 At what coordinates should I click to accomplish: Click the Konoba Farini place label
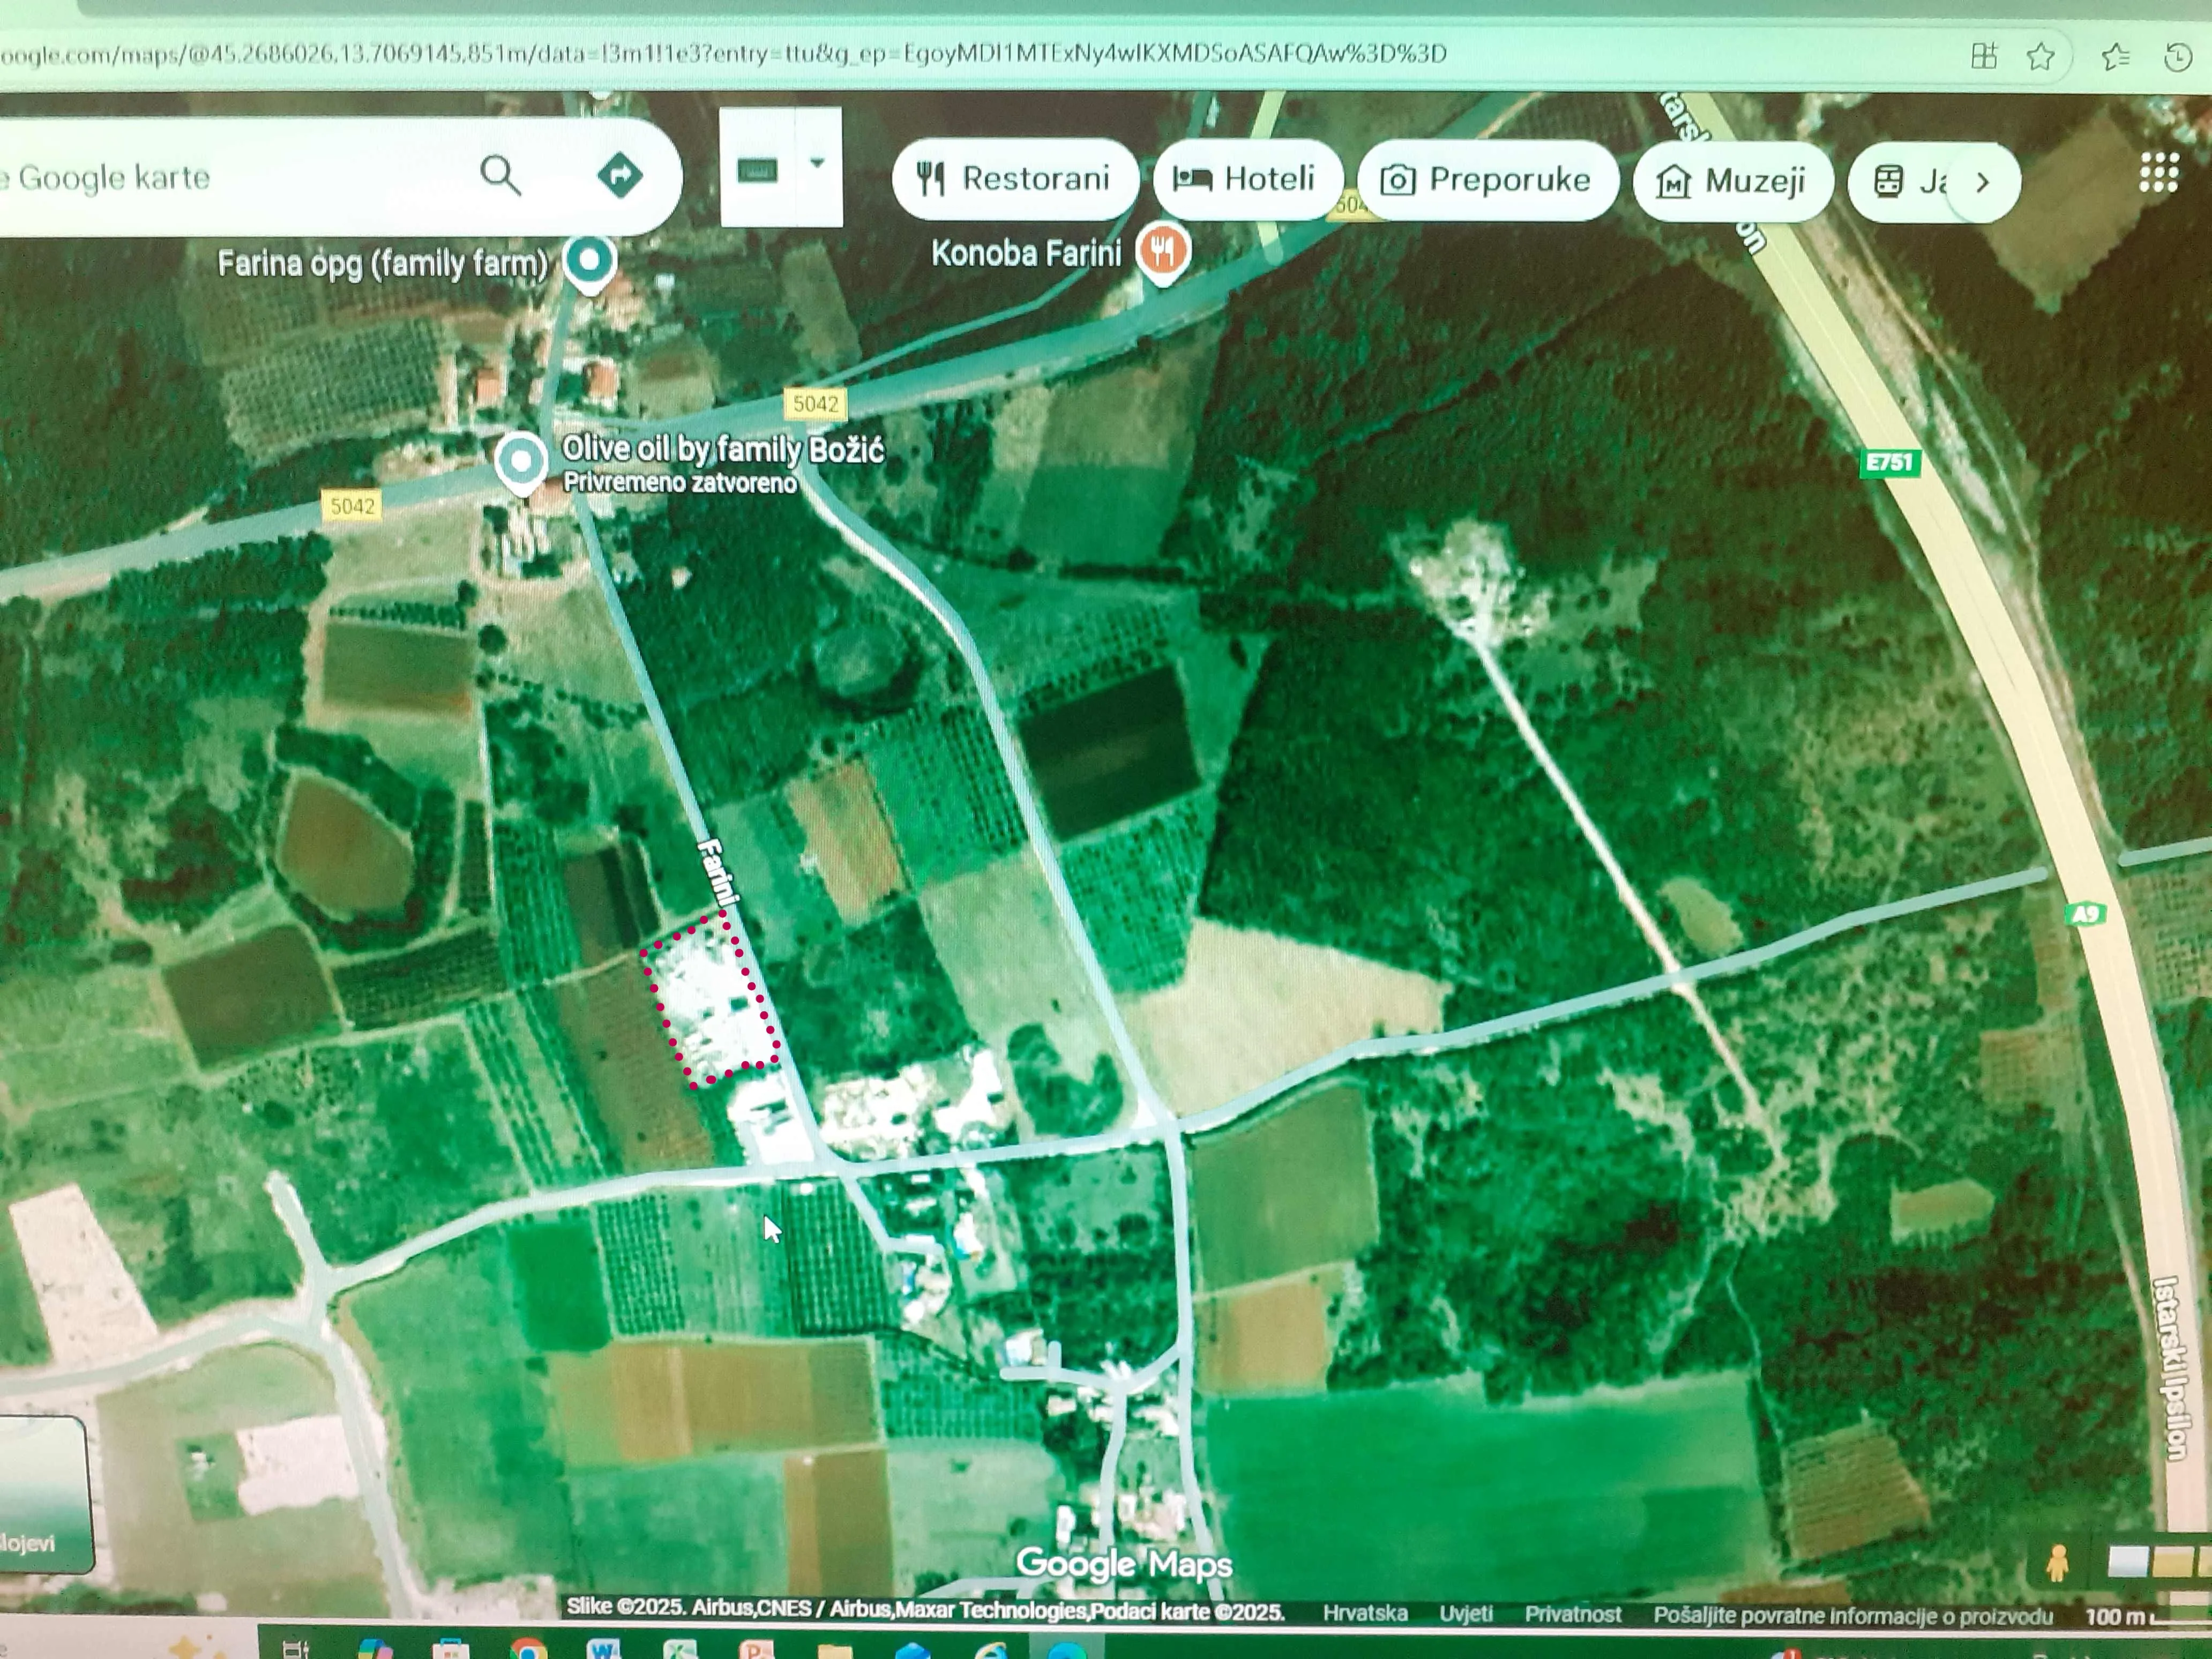tap(1026, 253)
